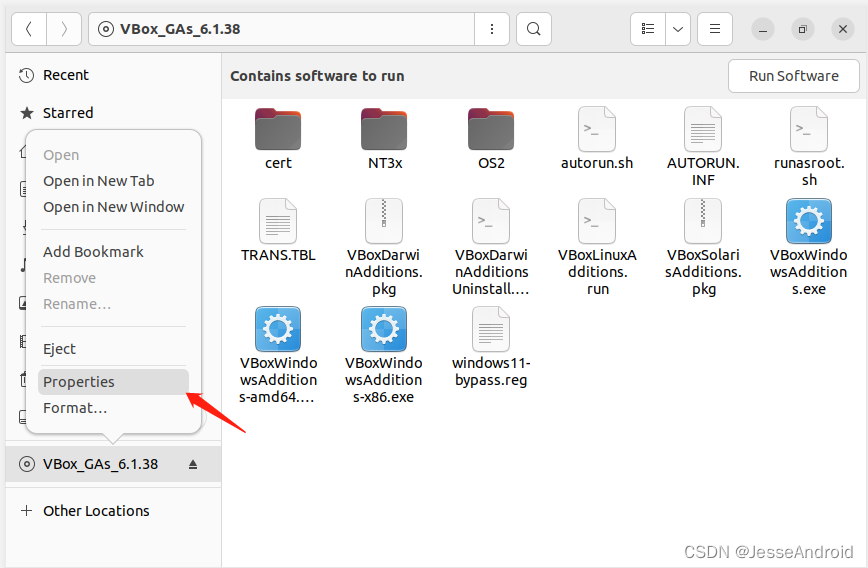Viewport: 868px width, 568px height.
Task: Open the hamburger main menu
Action: (715, 29)
